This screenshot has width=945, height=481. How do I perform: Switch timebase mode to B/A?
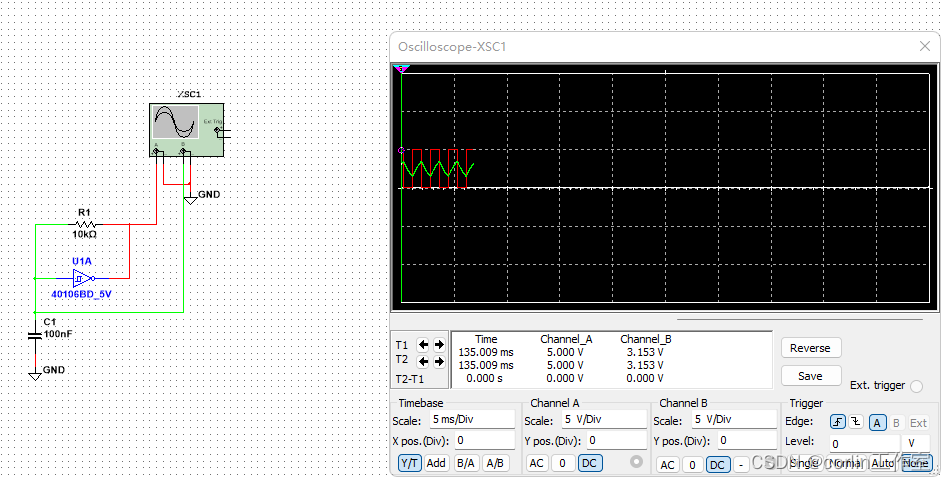465,463
